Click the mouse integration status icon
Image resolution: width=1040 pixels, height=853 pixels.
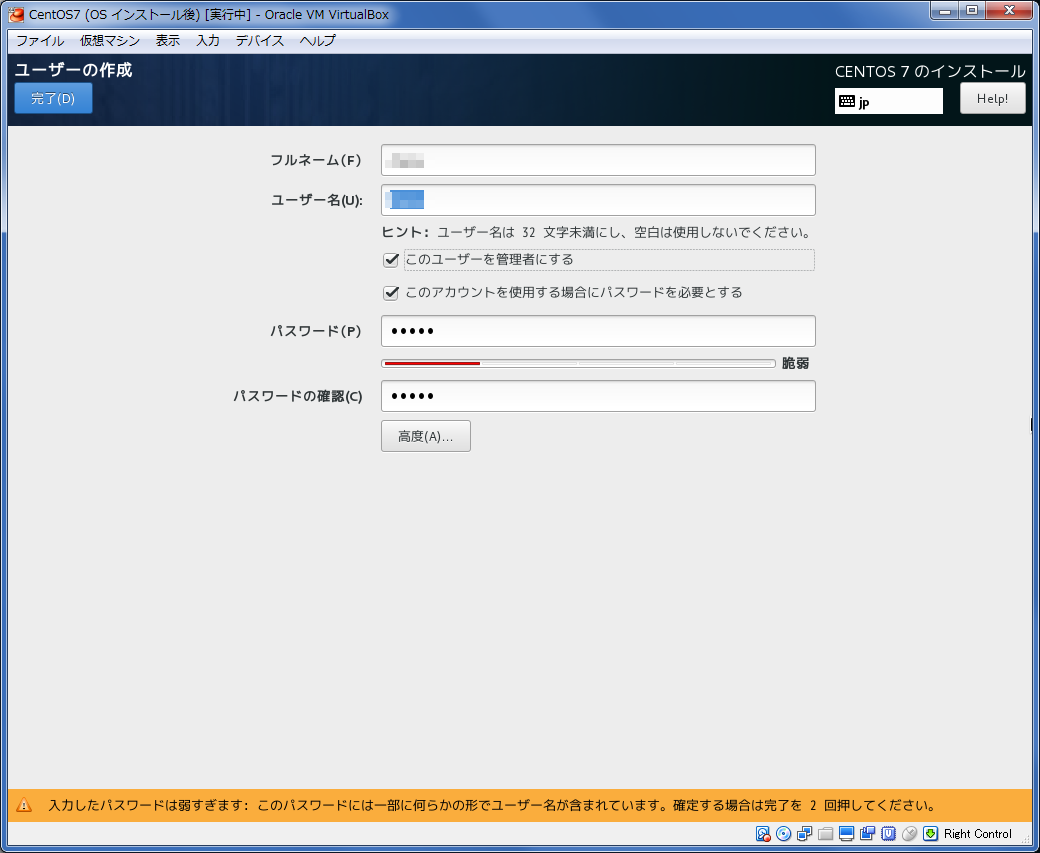pos(909,834)
